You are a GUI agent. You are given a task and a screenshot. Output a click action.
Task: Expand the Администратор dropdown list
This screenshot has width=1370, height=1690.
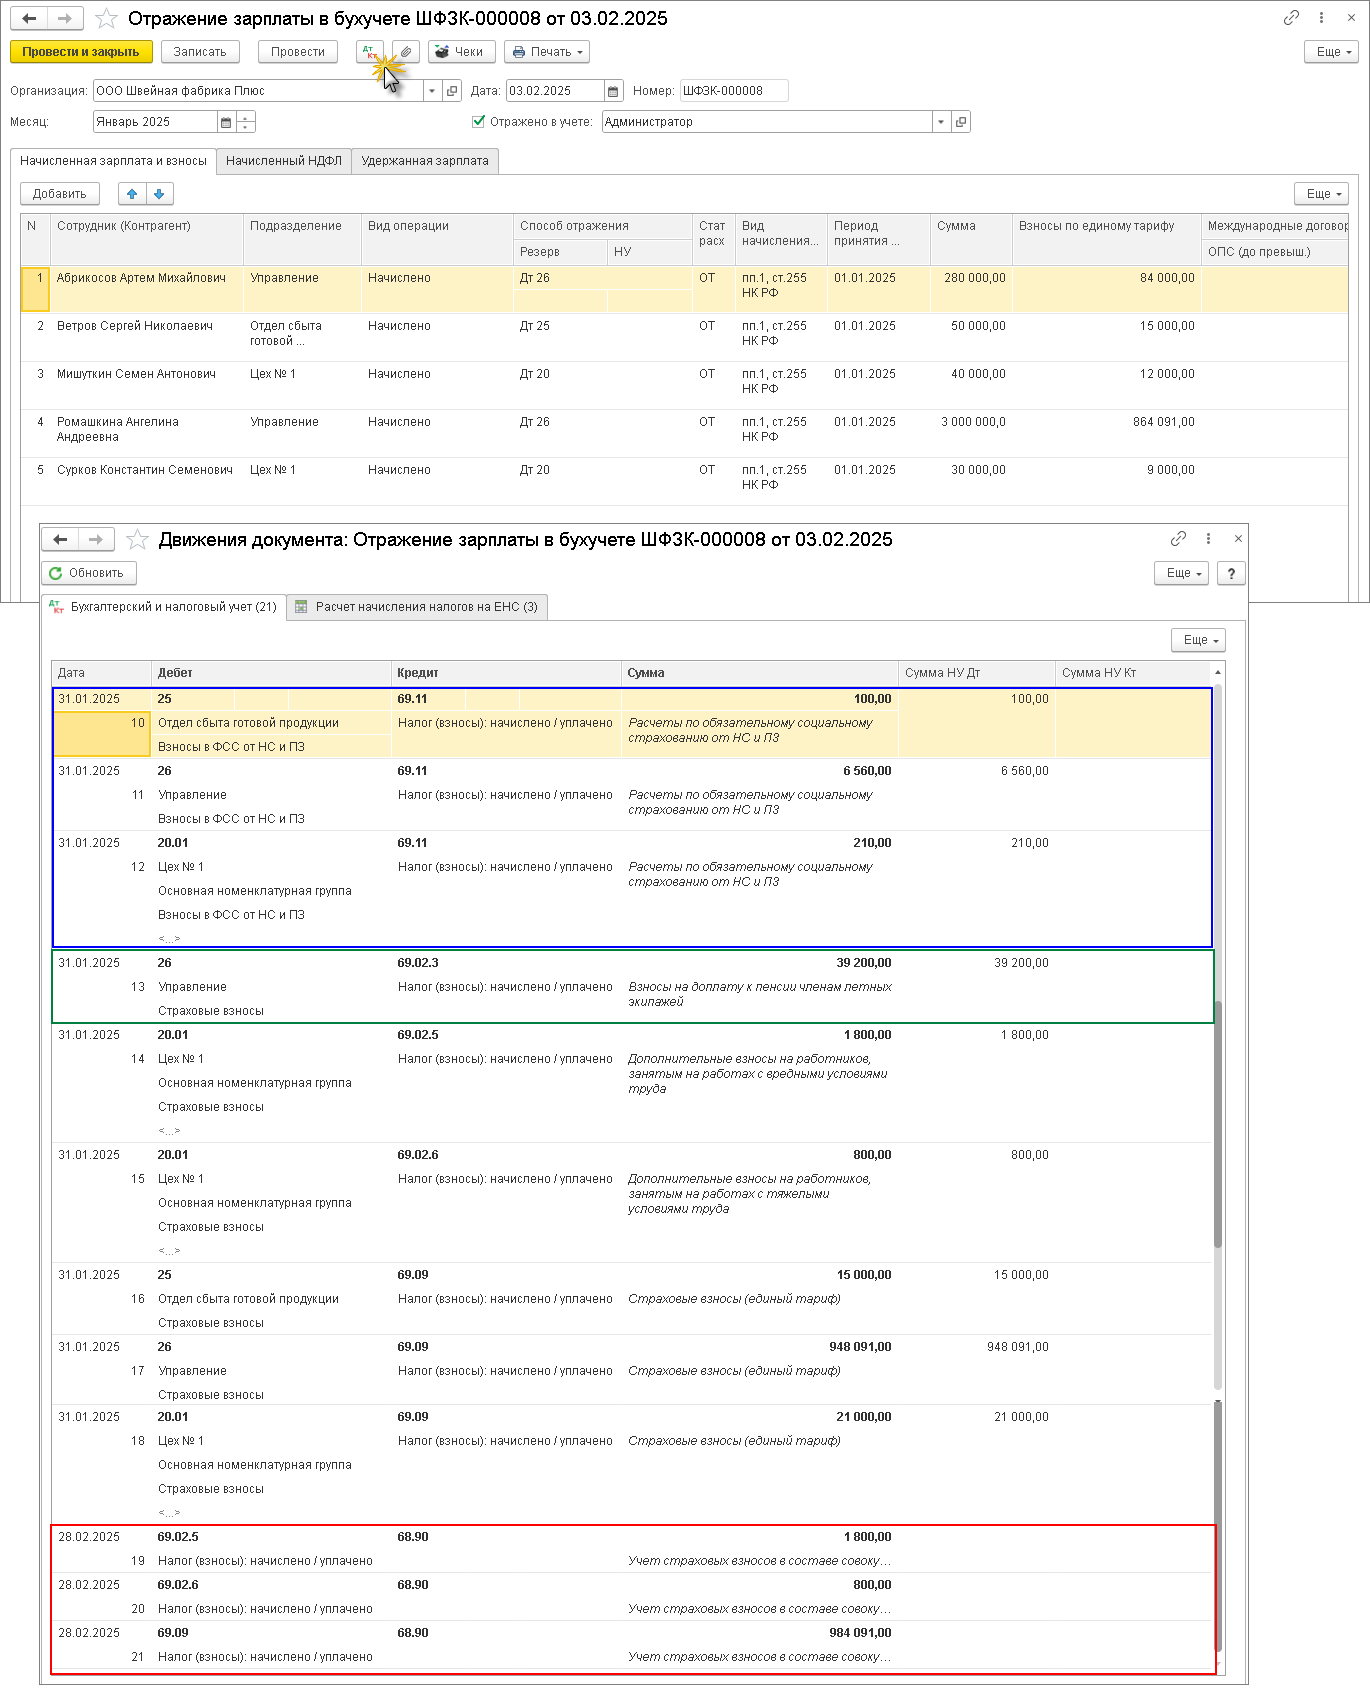tap(941, 122)
